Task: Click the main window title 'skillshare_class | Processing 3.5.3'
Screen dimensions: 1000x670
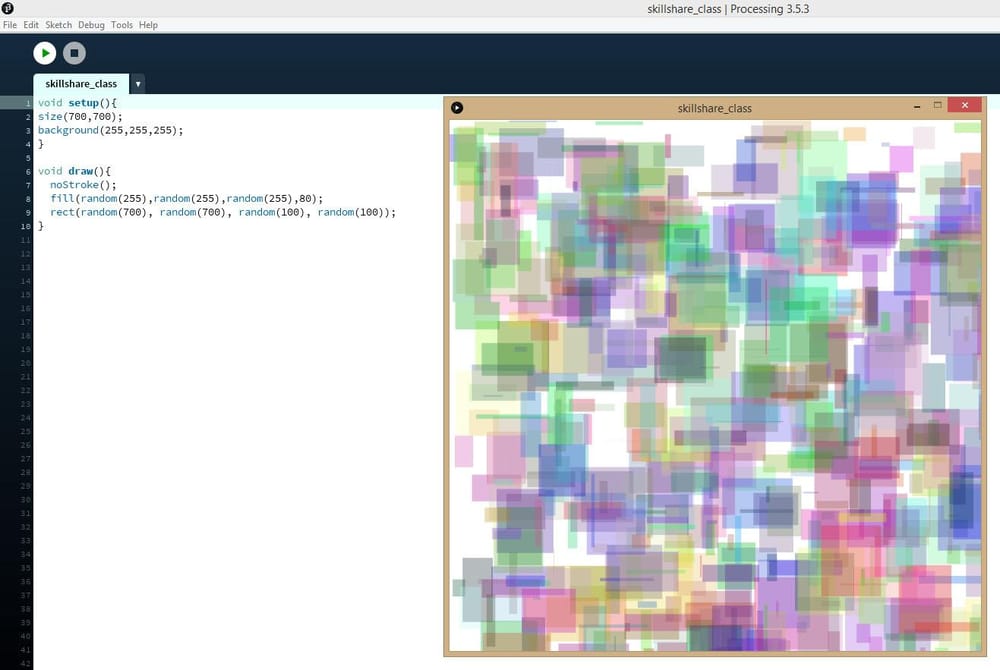Action: coord(728,9)
